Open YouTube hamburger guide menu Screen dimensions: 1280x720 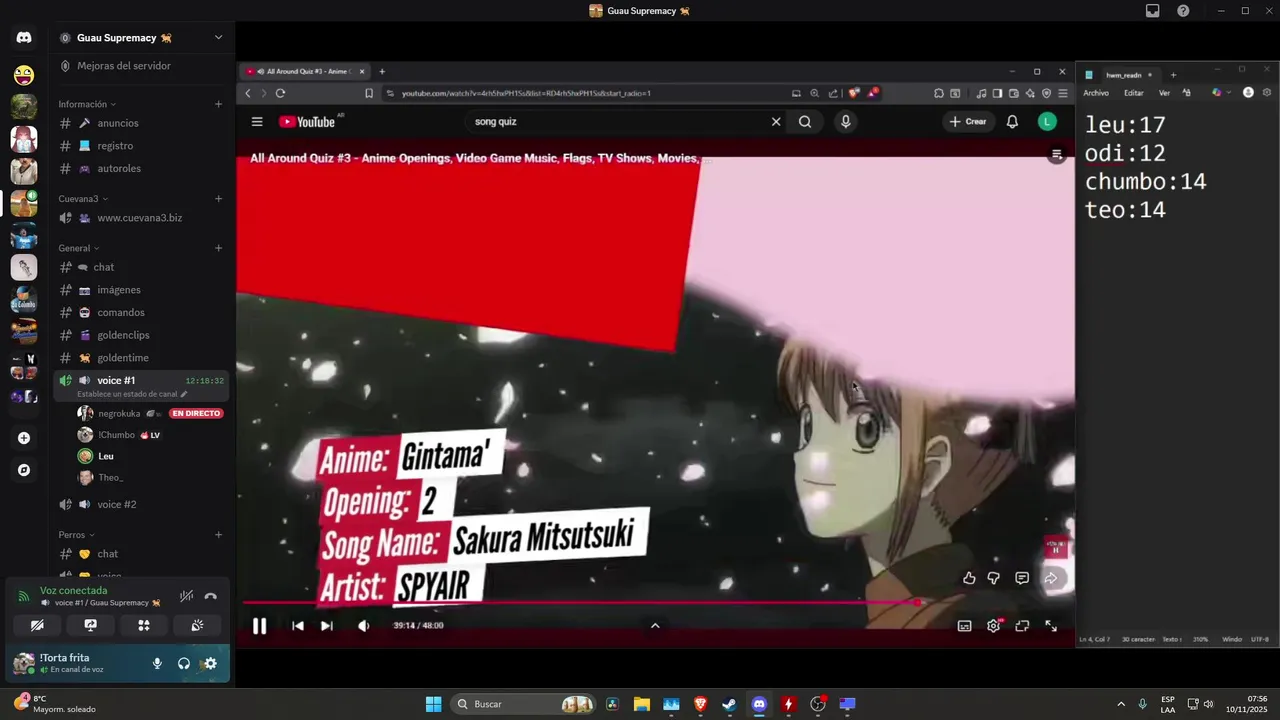pyautogui.click(x=257, y=122)
